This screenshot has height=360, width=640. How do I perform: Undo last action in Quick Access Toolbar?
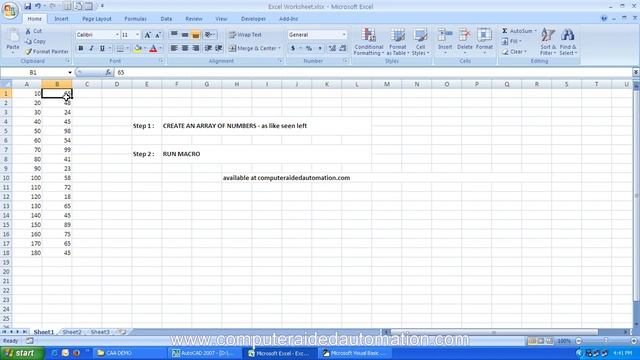[38, 6]
